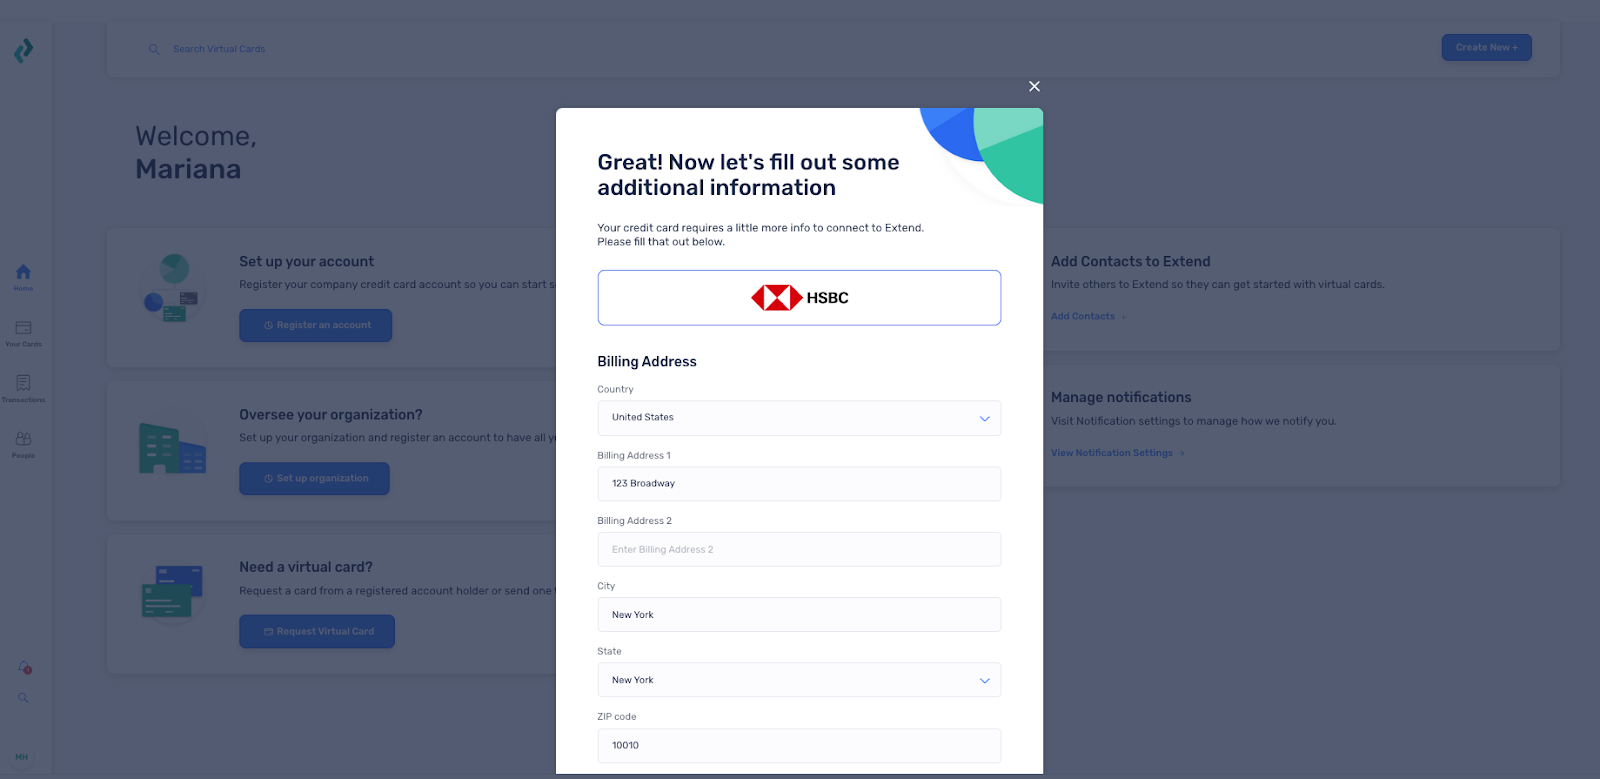Click the virtual card illustration
1600x779 pixels.
coord(172,592)
